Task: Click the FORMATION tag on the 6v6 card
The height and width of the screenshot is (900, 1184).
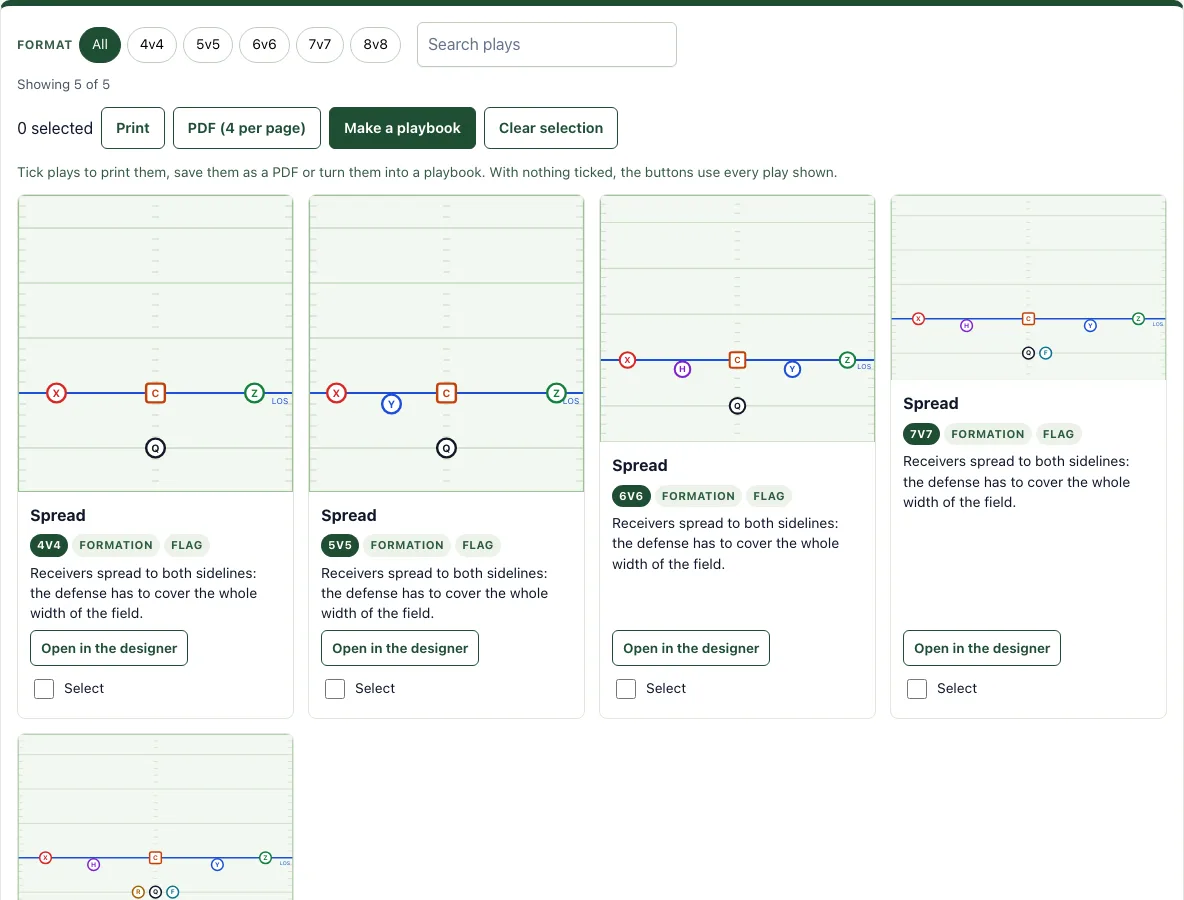Action: tap(698, 496)
